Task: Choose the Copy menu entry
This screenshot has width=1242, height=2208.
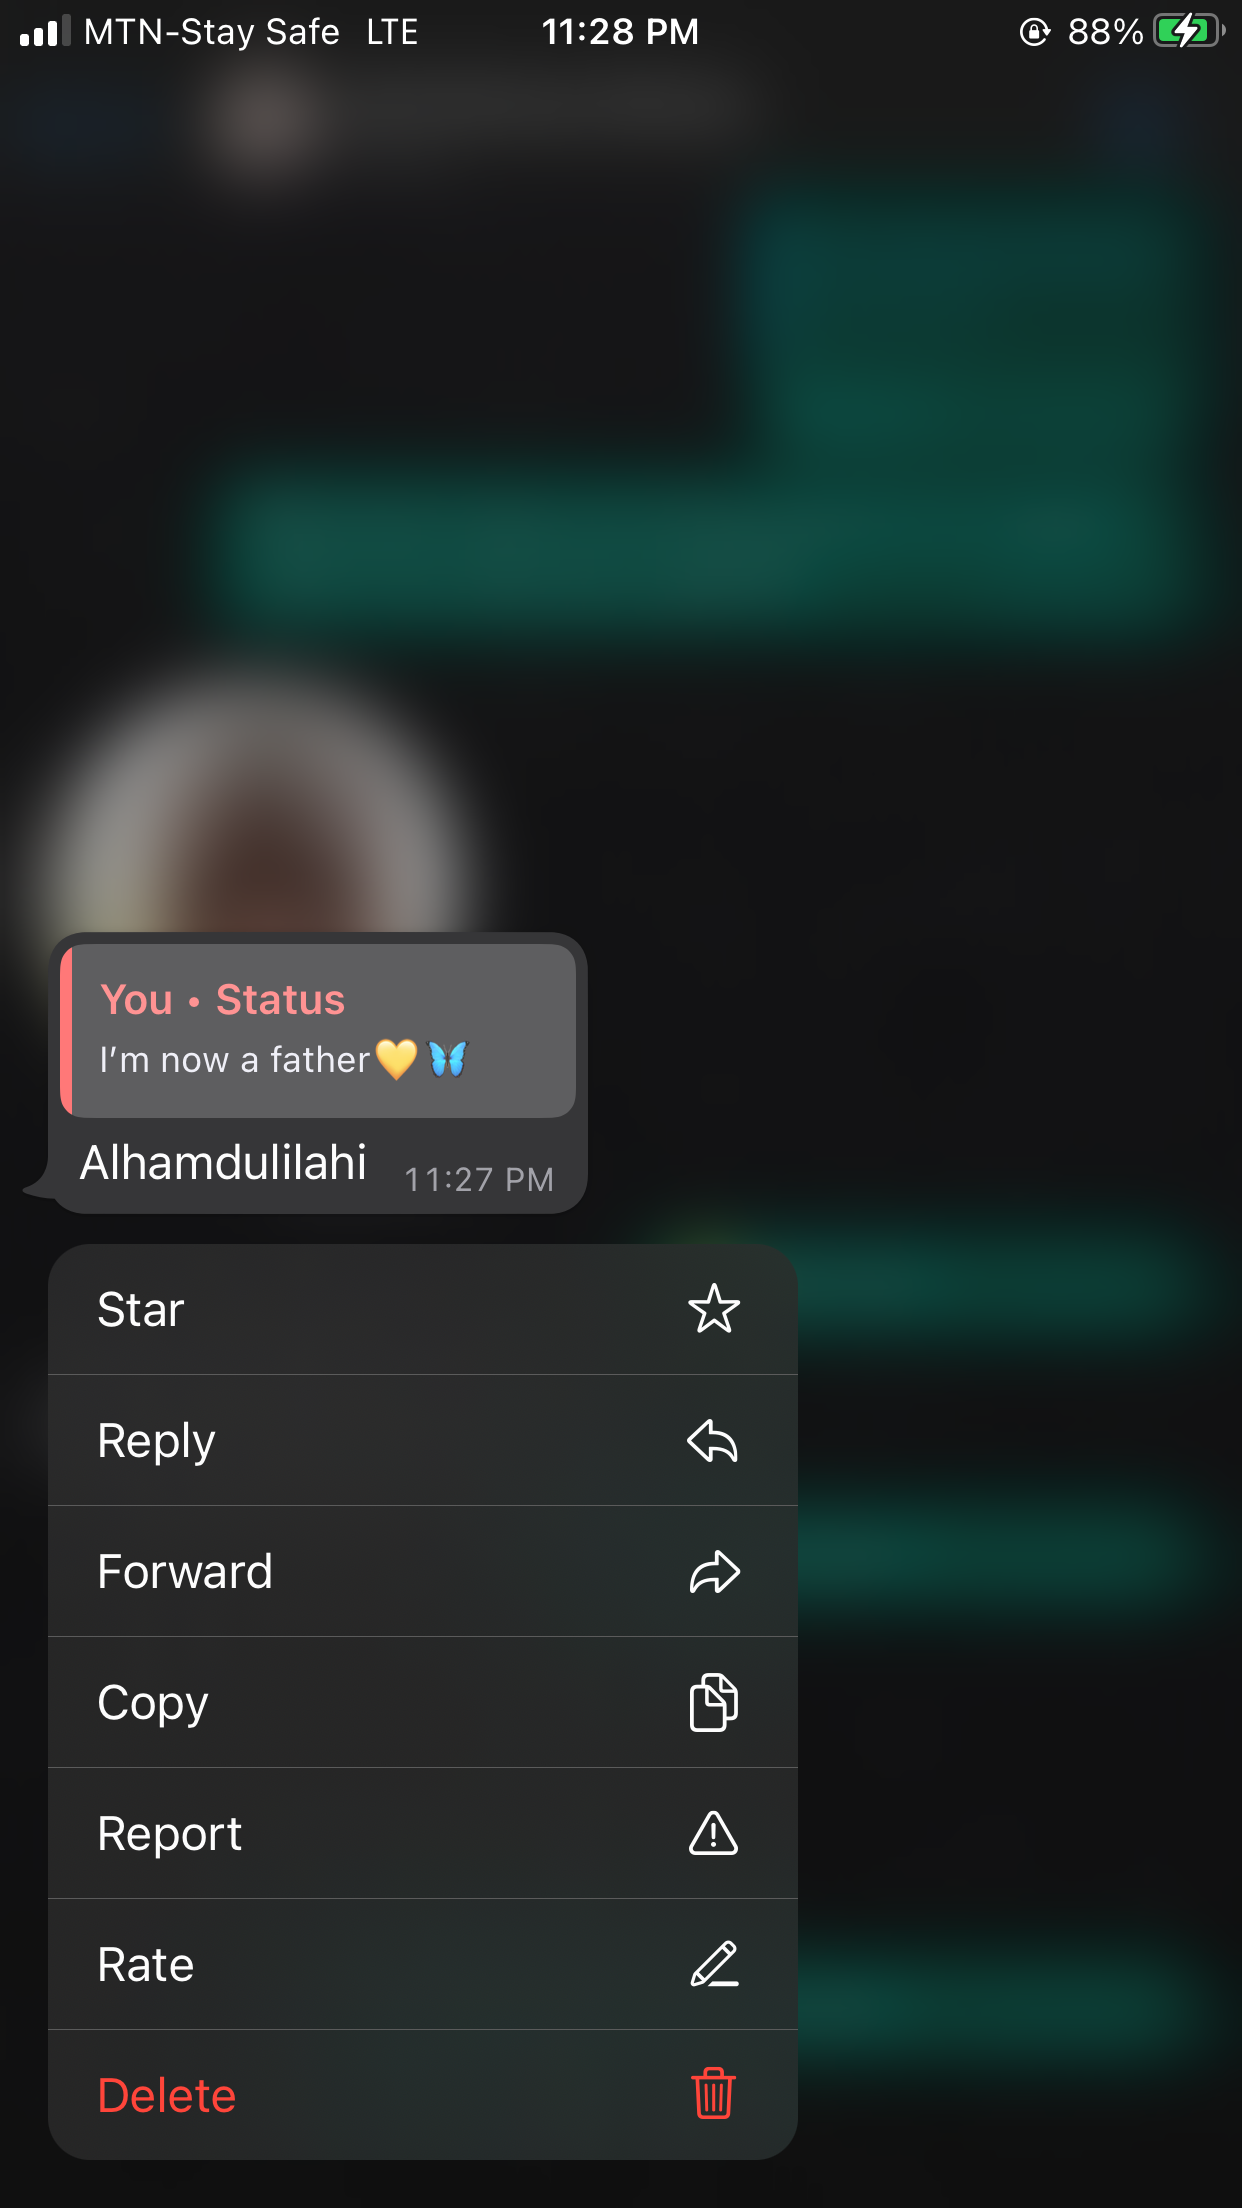Action: [423, 1702]
